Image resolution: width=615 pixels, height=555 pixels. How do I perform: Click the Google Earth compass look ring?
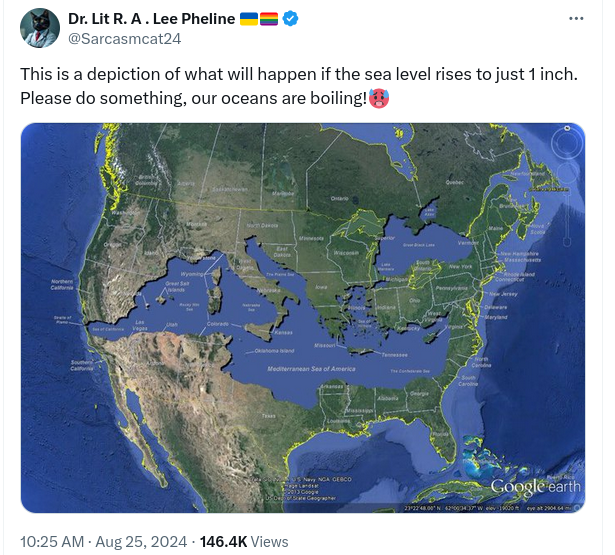coord(567,142)
